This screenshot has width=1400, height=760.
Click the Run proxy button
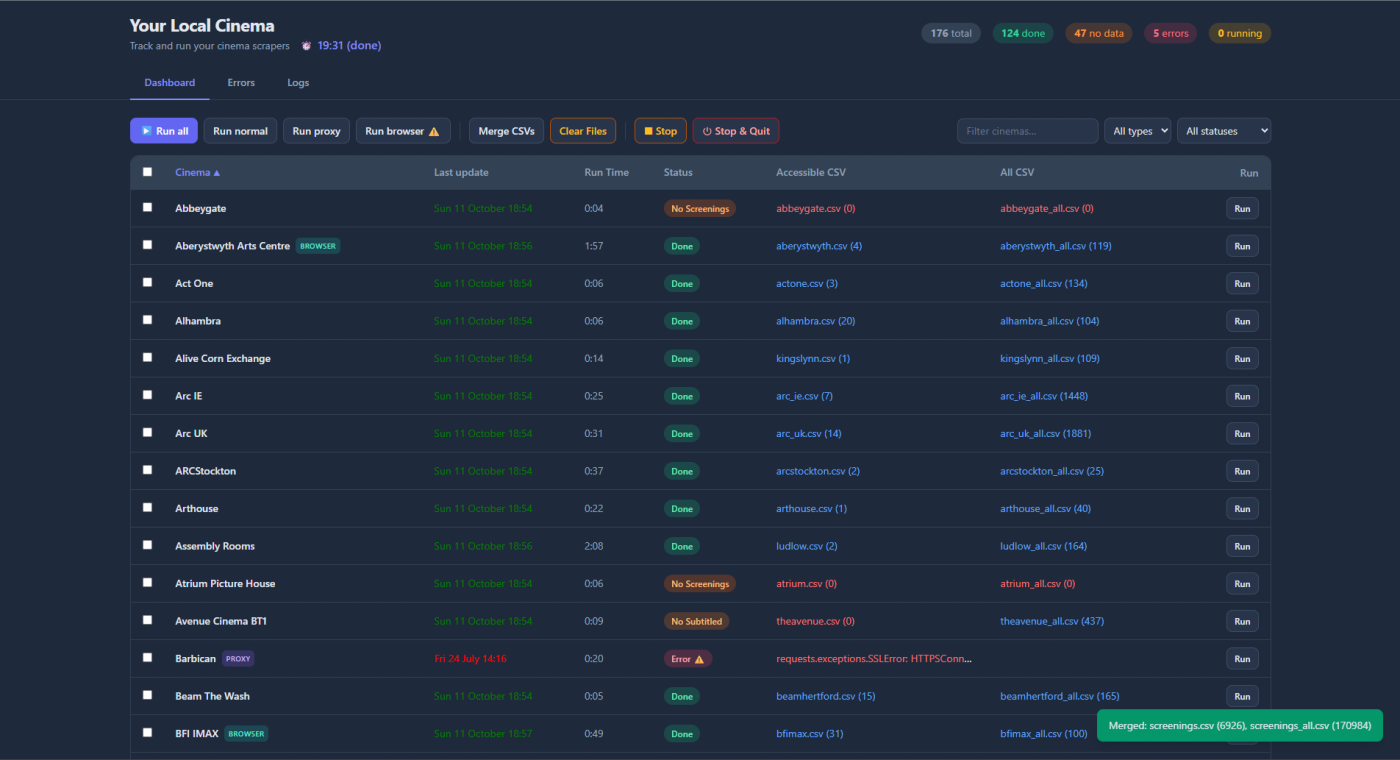[317, 131]
